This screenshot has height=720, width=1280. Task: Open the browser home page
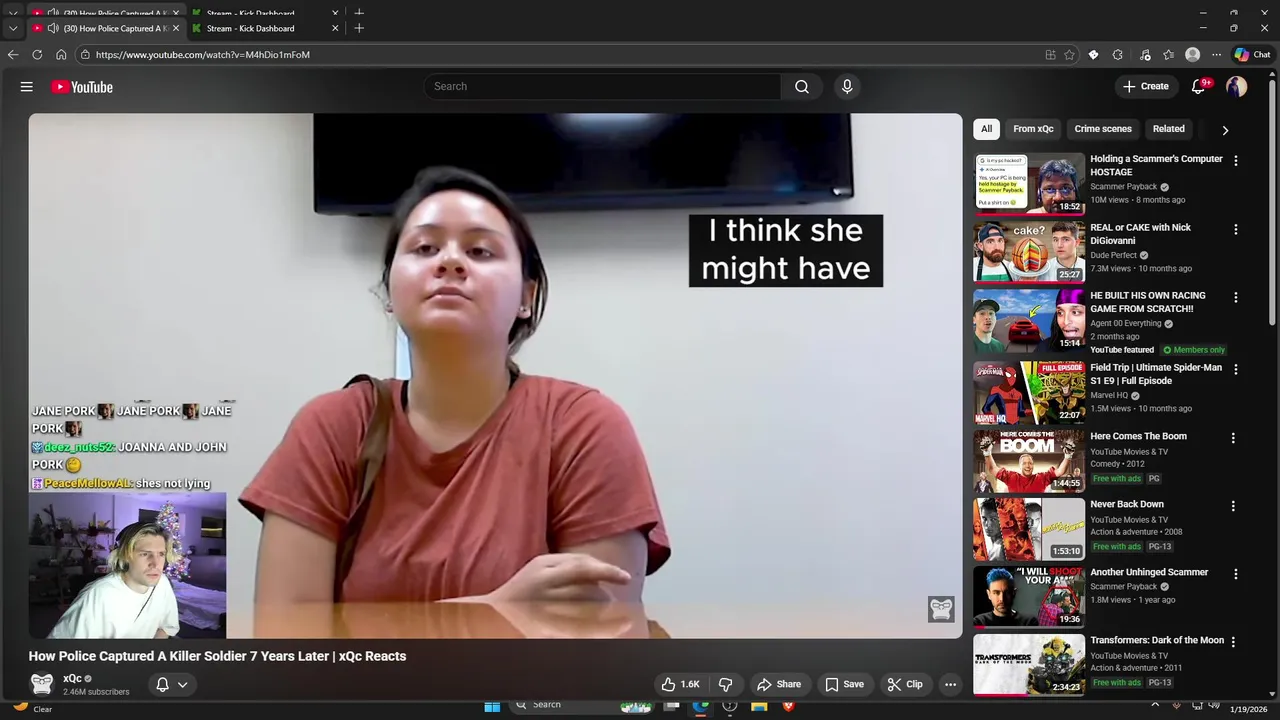coord(61,55)
